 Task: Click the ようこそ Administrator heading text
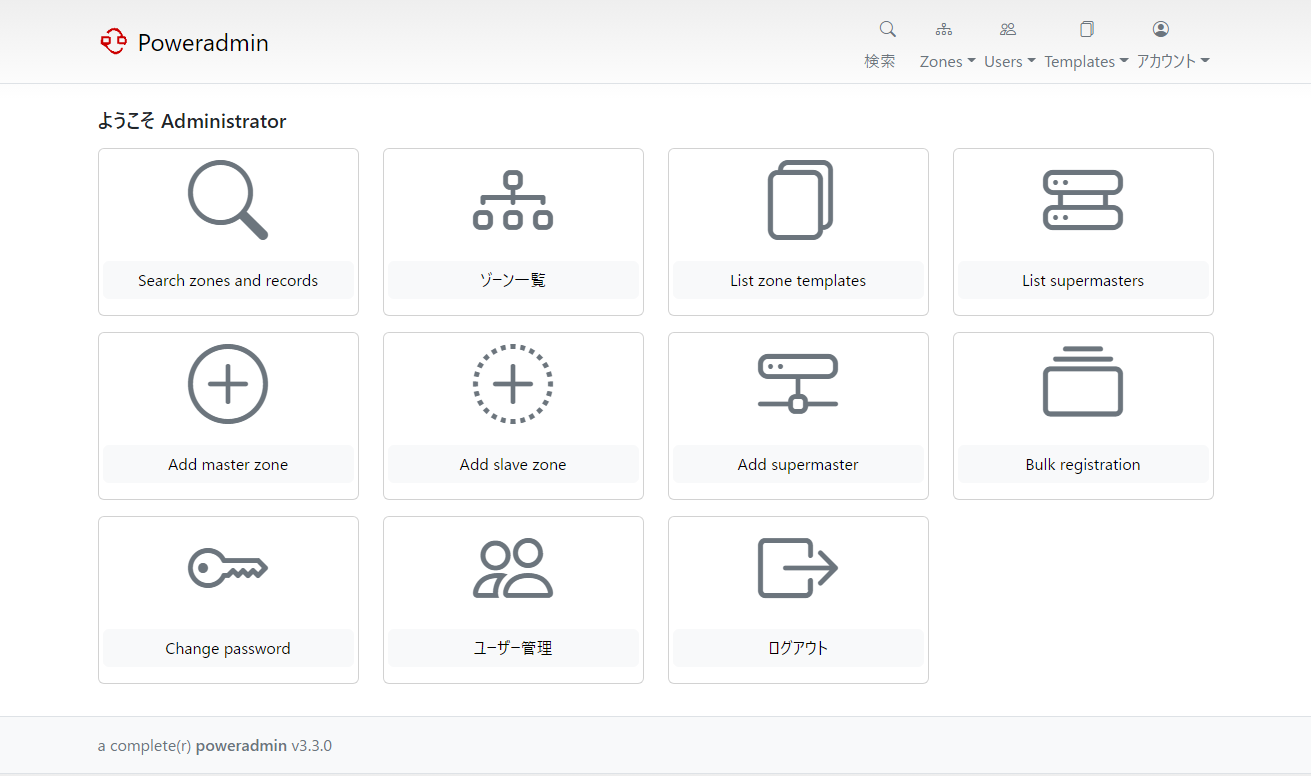point(192,121)
